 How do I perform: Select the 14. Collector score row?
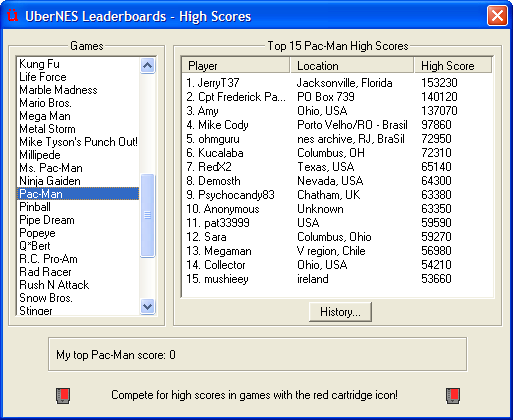tap(337, 265)
